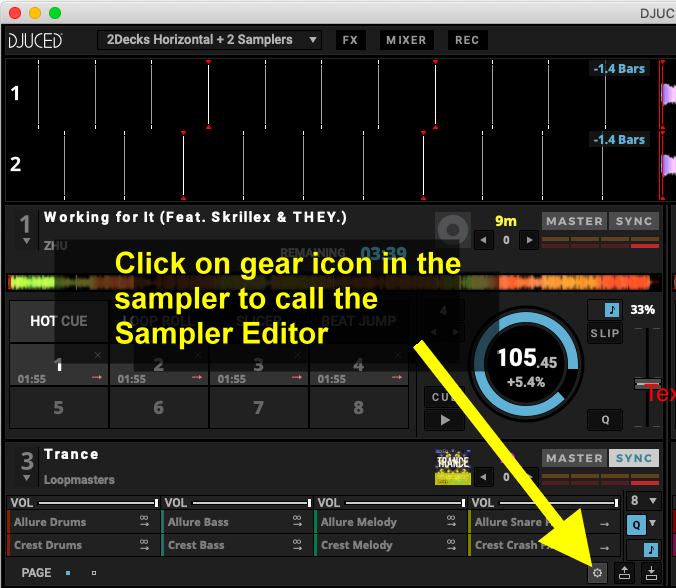
Task: Shift deck 1 key up with right arrow
Action: [529, 240]
